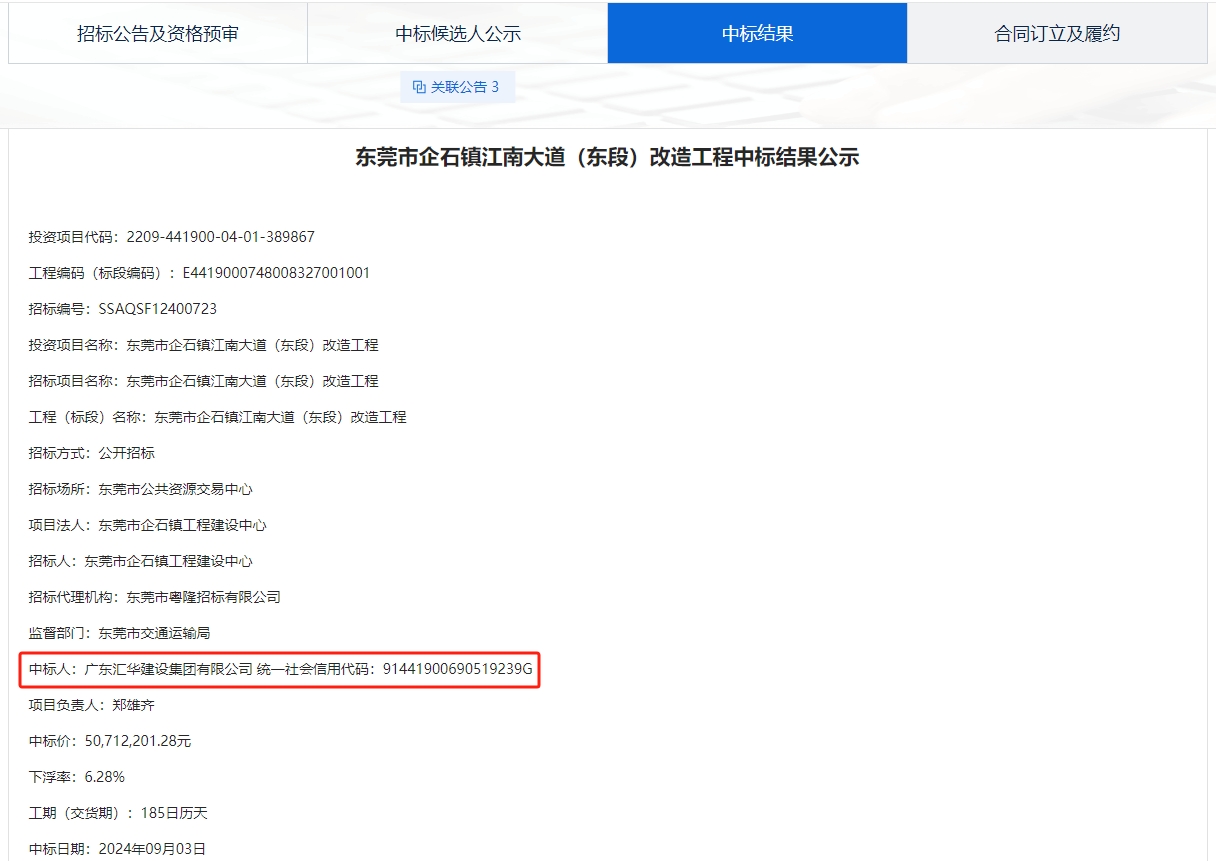Screen dimensions: 1216x861
Task: Click the 招标方式 公开招标 line
Action: [92, 453]
